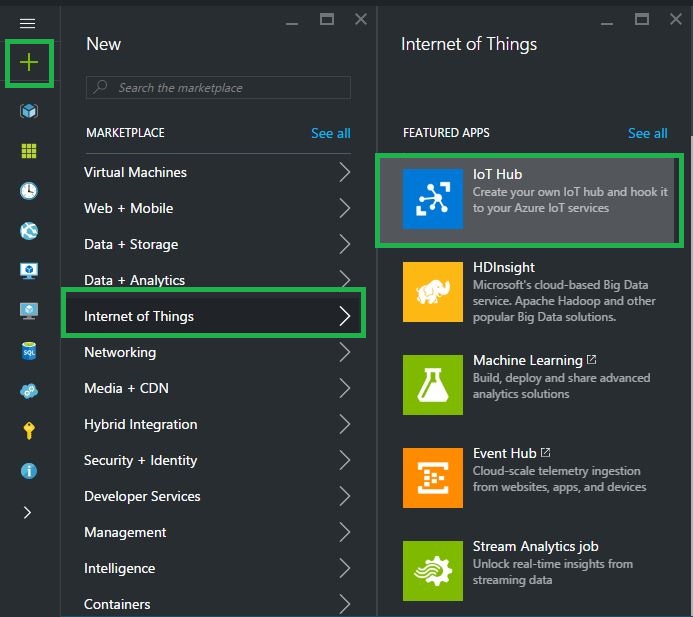Expand the Virtual Machines category arrow
Image resolution: width=693 pixels, height=617 pixels.
(x=345, y=172)
